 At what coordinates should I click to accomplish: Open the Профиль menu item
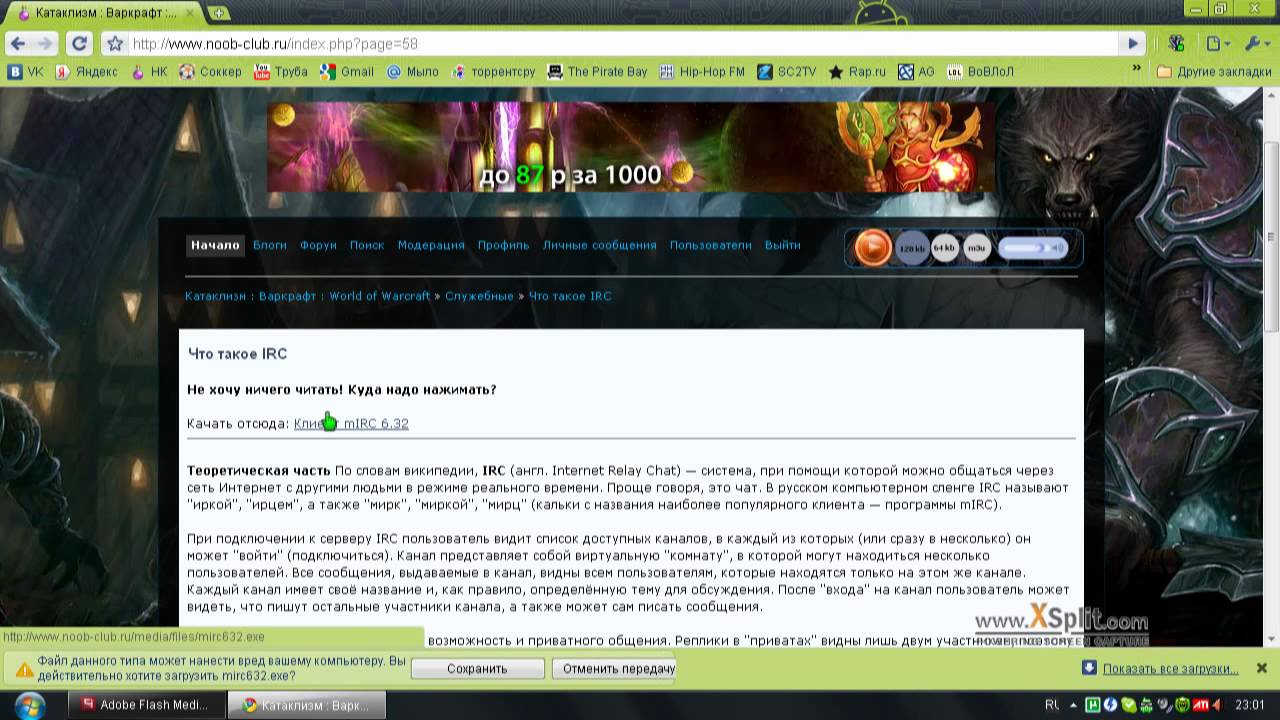tap(503, 245)
